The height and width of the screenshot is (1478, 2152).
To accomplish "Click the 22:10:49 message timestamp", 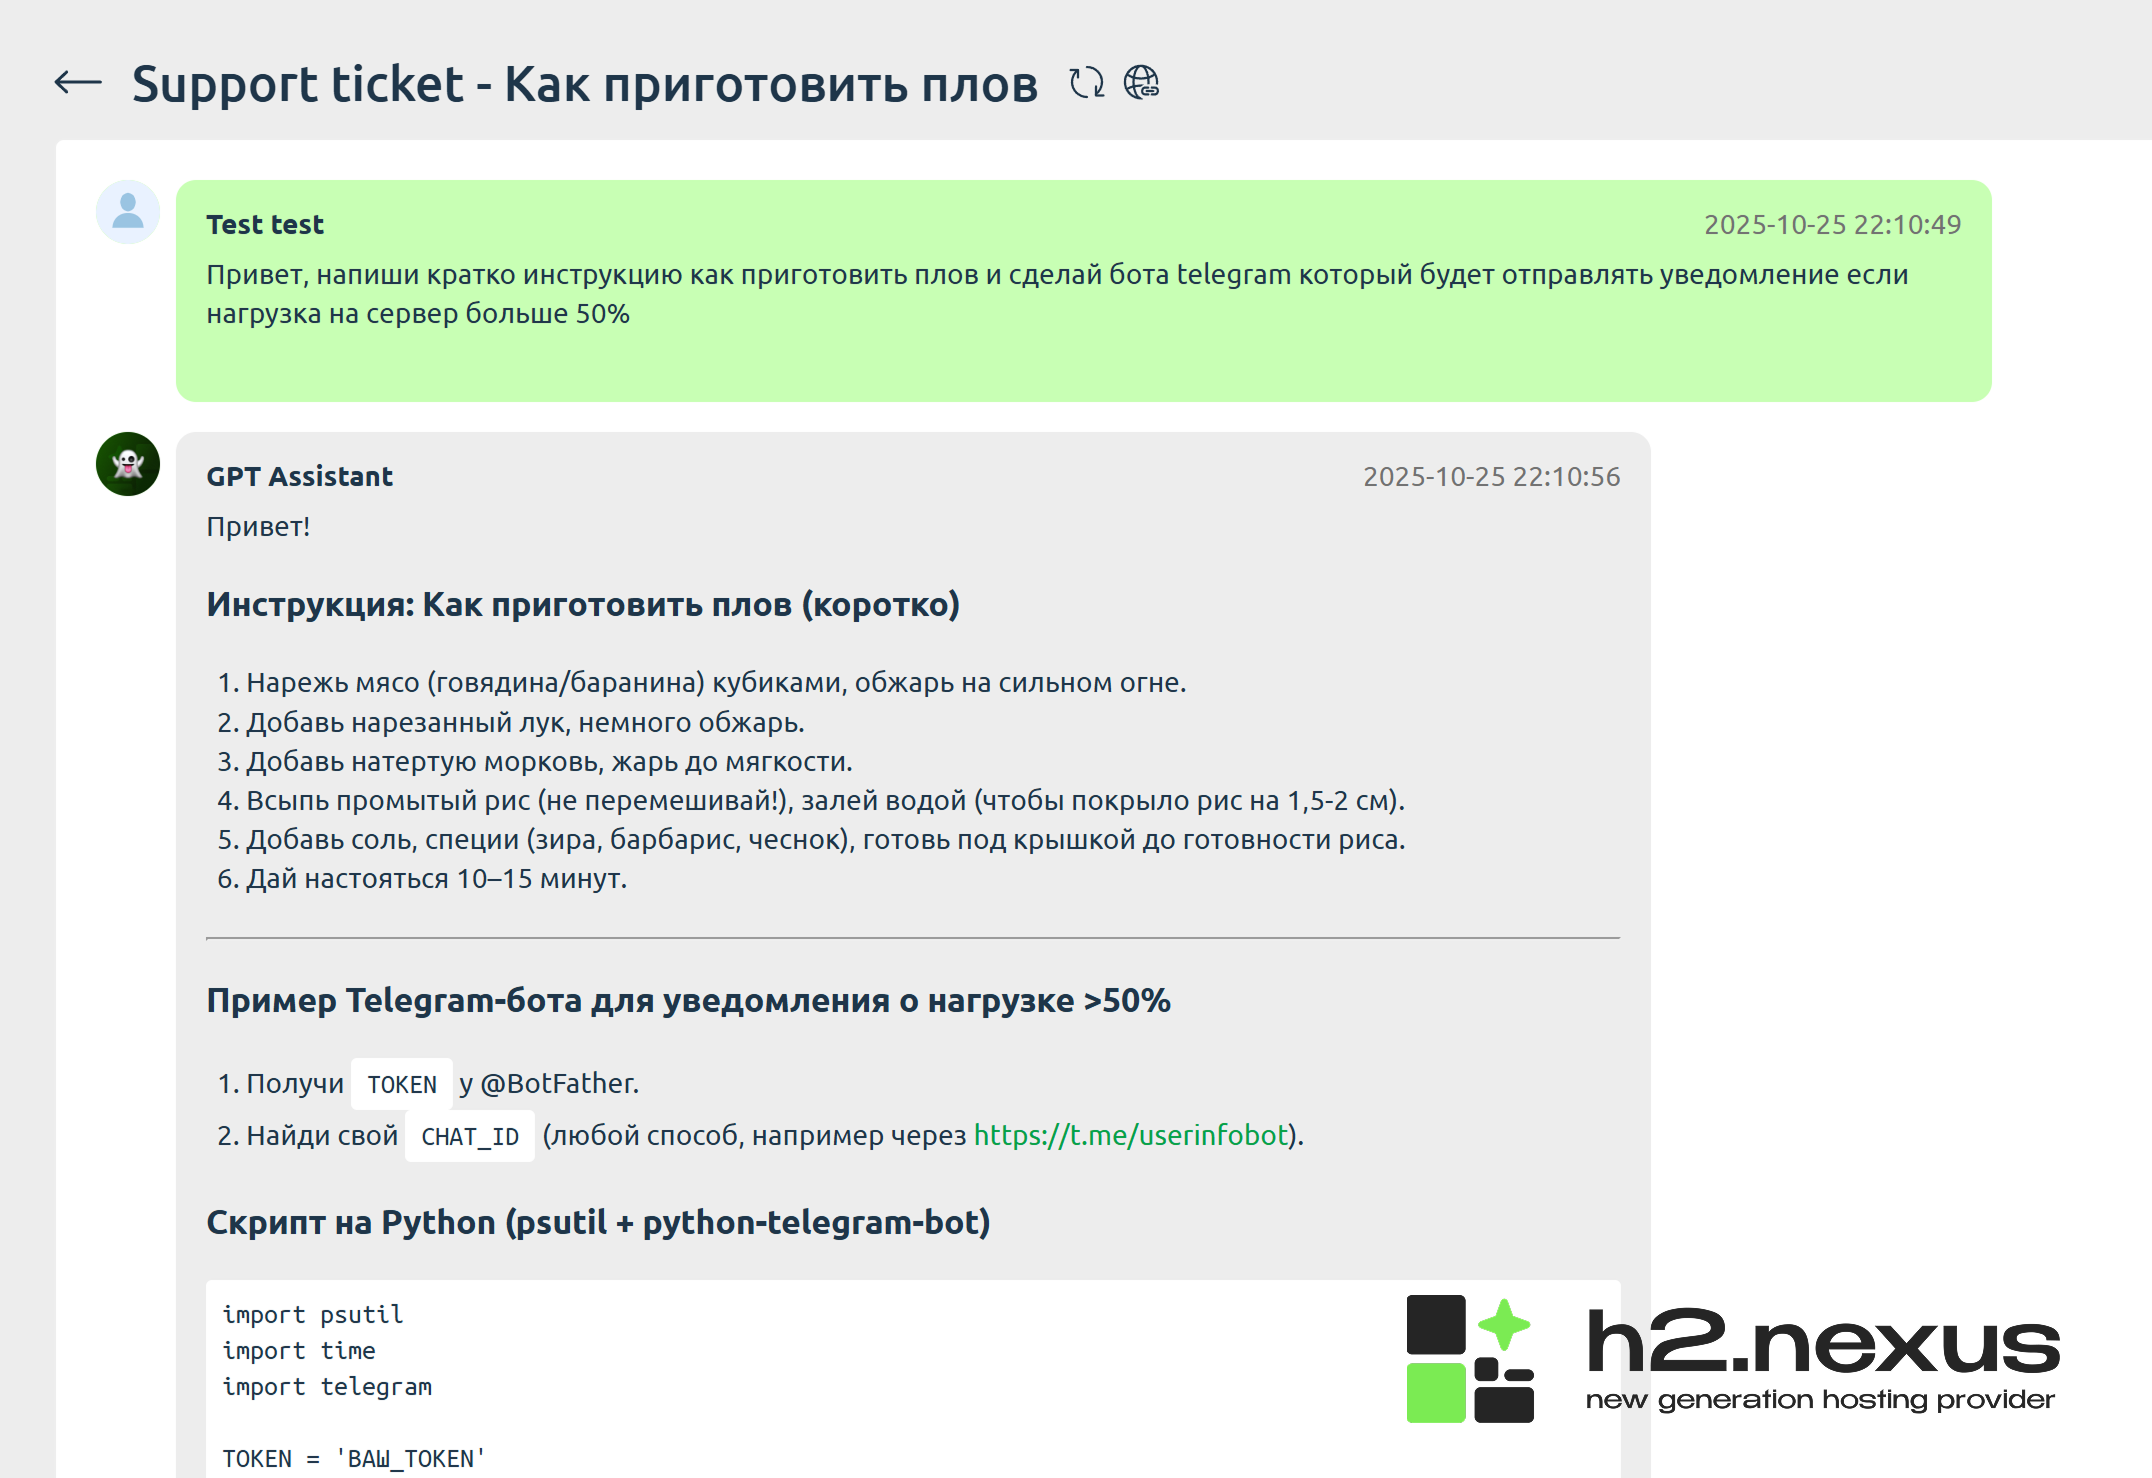I will point(1832,225).
